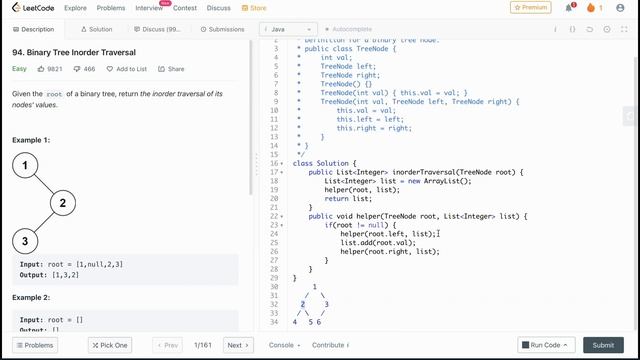This screenshot has height=360, width=640.
Task: Click the streak flame icon
Action: [x=591, y=8]
